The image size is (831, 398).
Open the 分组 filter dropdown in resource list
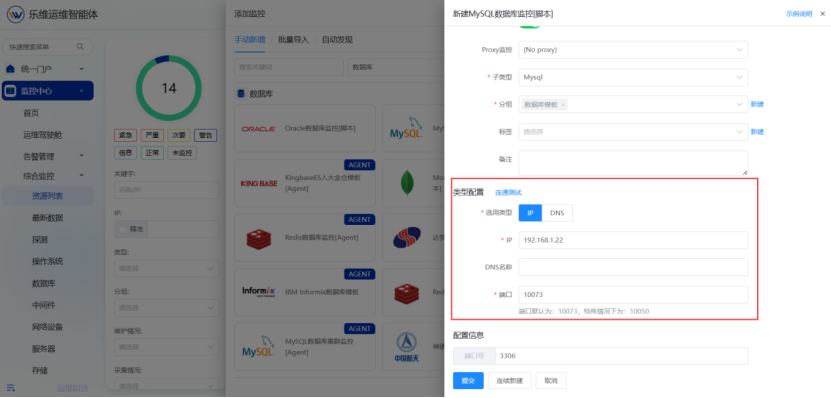coord(166,308)
